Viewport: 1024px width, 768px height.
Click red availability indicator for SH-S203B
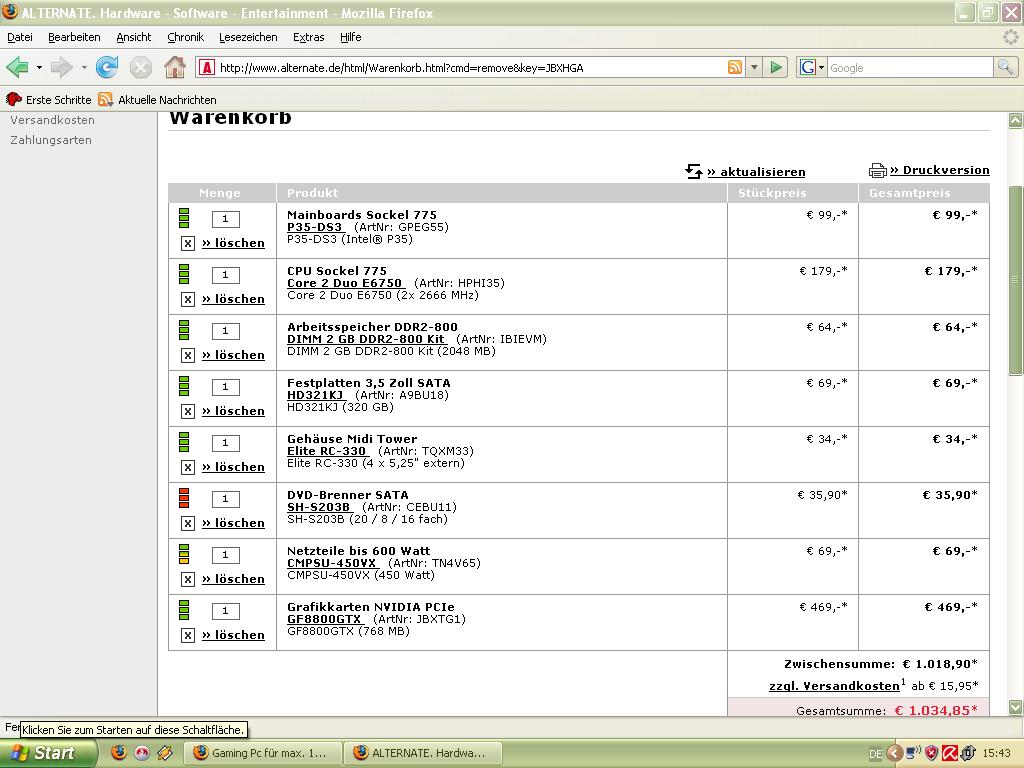[x=184, y=498]
